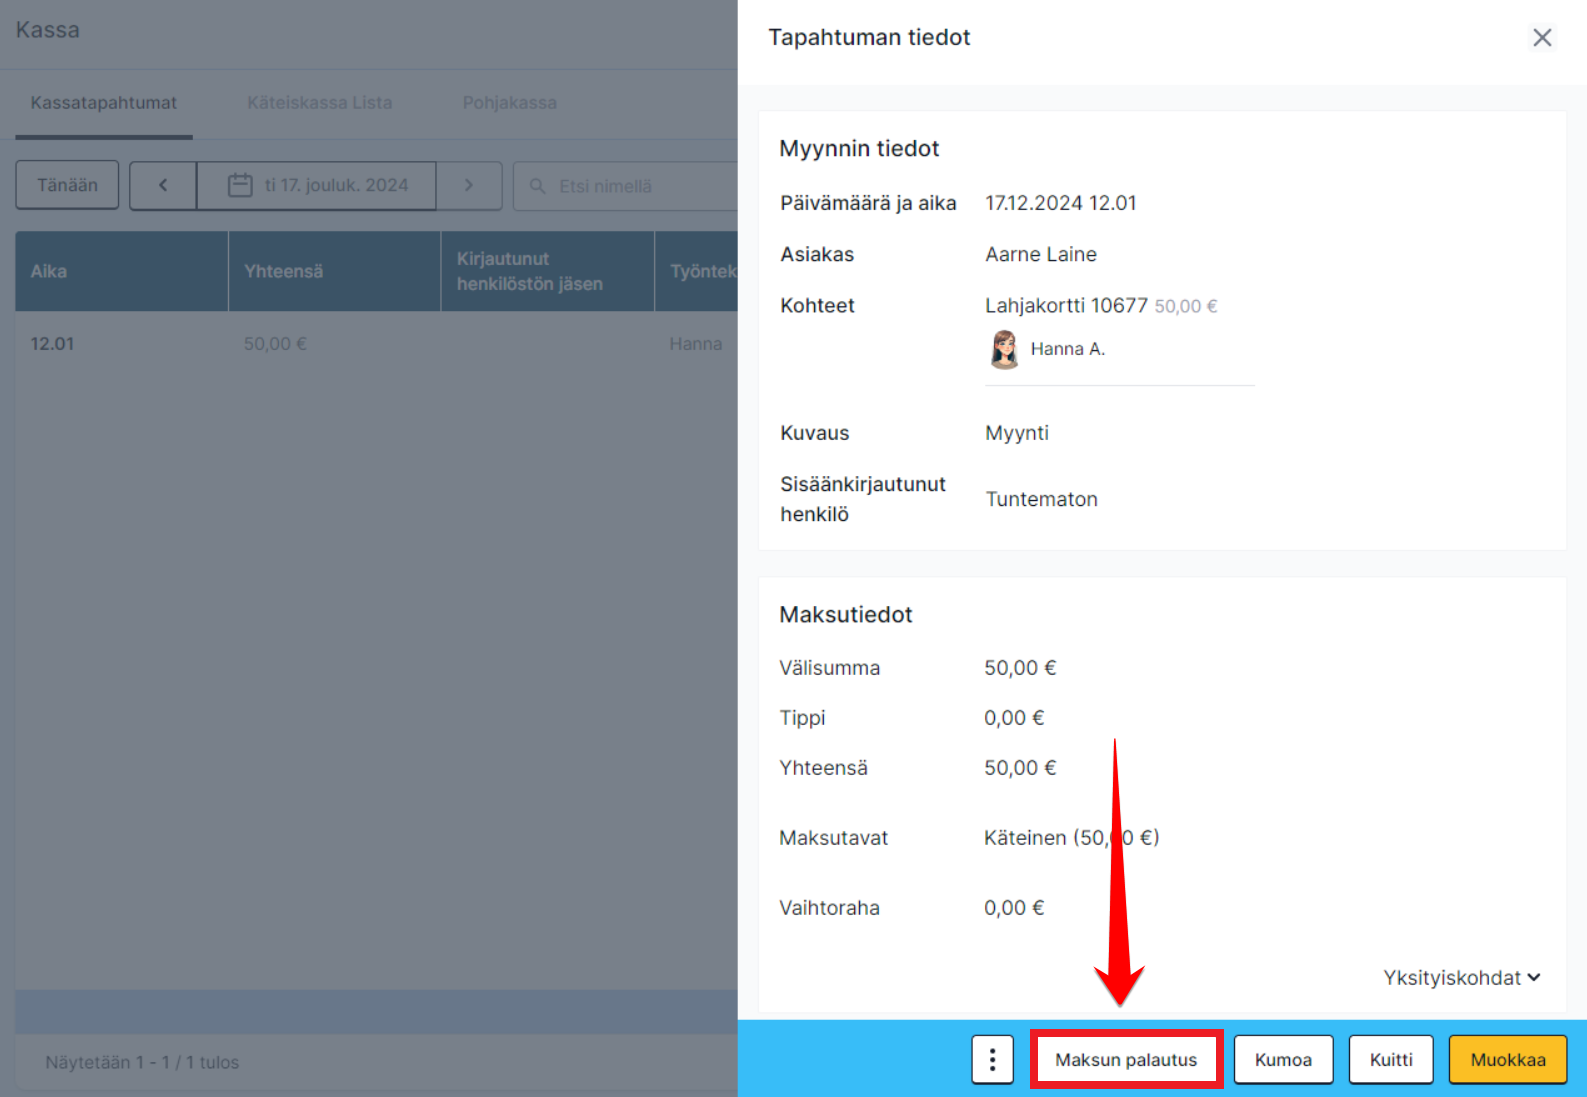Click the Tänään button

click(67, 185)
